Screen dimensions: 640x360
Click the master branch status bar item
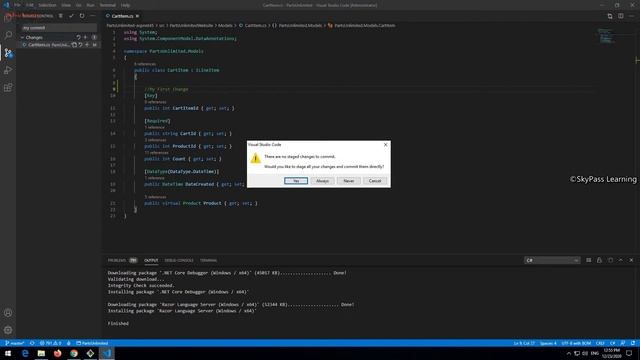tap(15, 343)
